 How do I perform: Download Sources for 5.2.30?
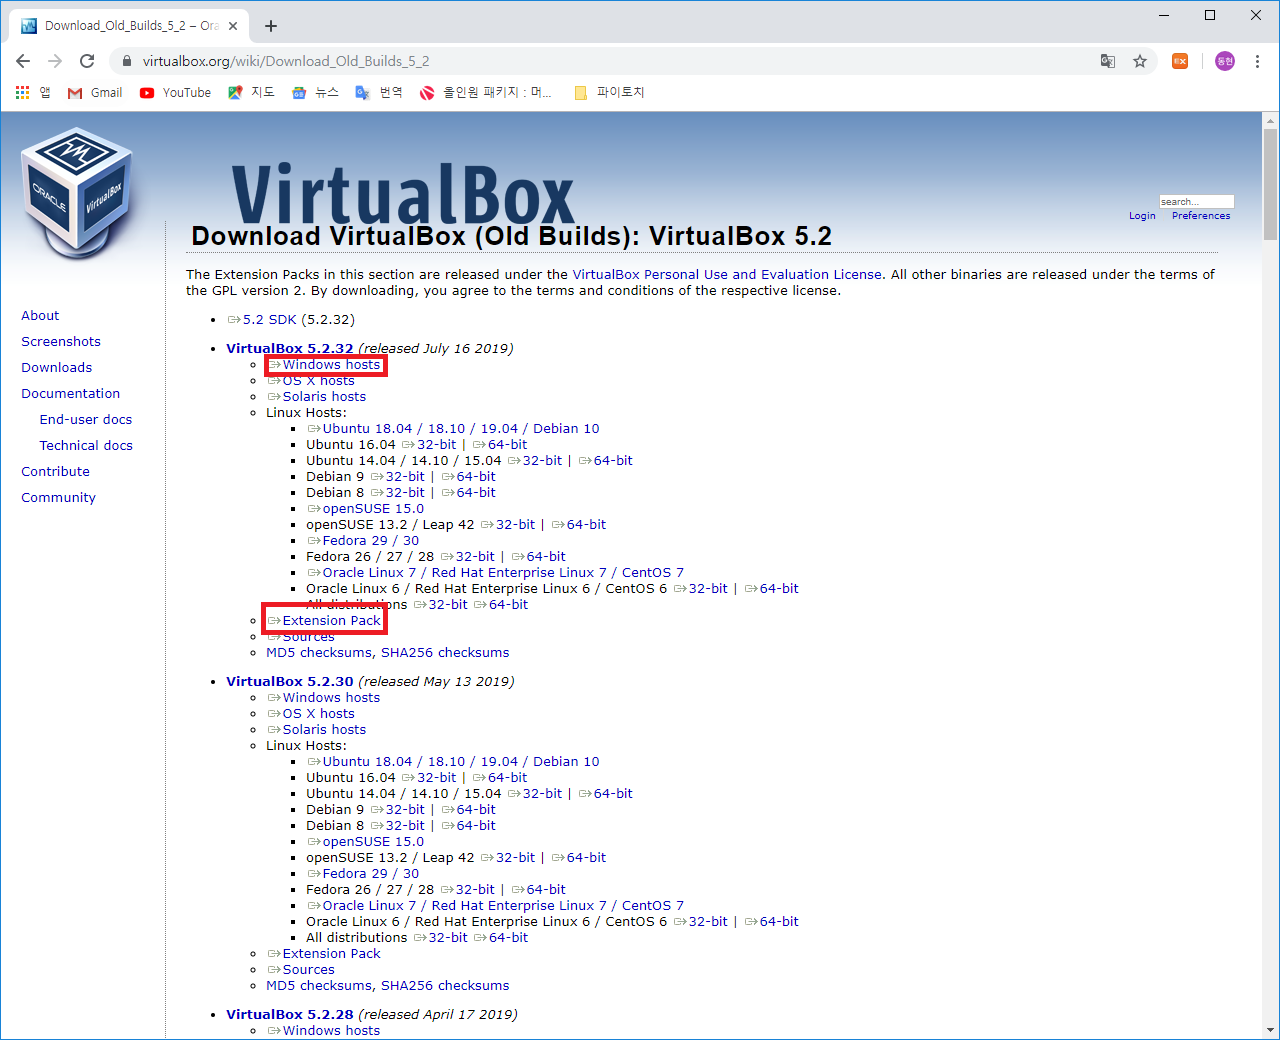pos(302,969)
